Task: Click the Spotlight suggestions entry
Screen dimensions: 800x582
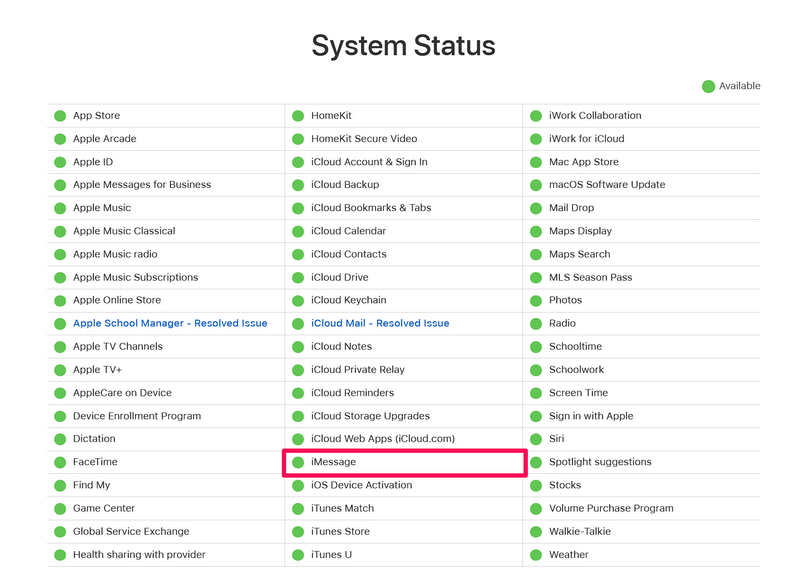Action: coord(600,462)
